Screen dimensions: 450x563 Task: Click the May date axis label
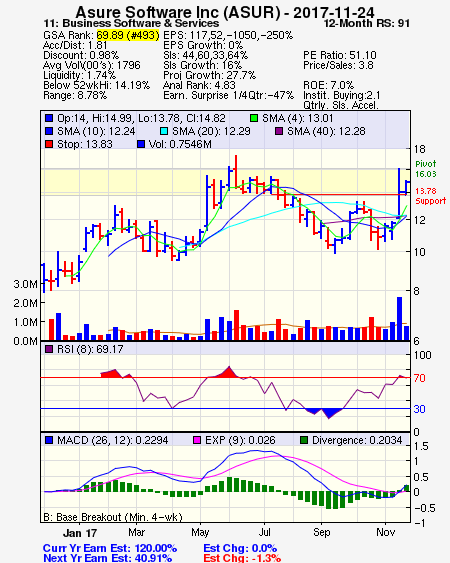point(200,532)
